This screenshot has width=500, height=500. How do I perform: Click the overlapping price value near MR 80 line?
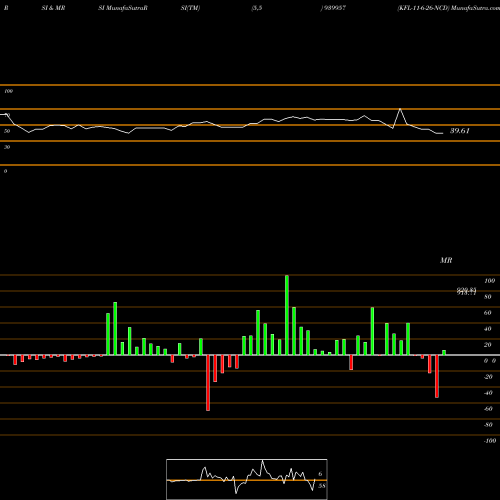click(466, 292)
